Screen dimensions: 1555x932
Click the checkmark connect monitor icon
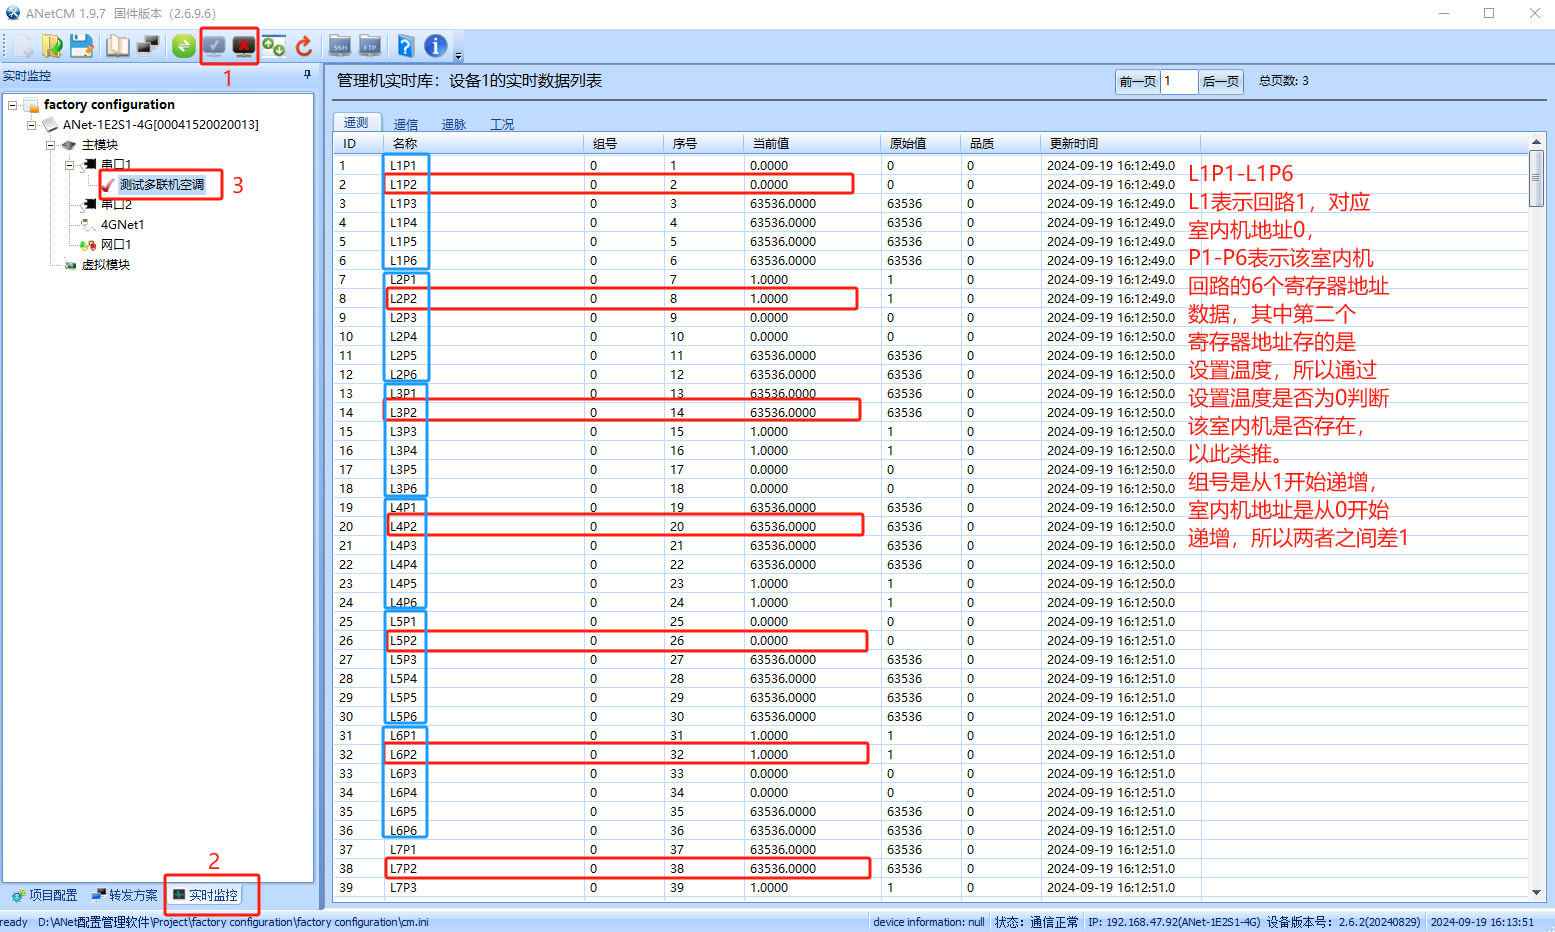click(x=214, y=46)
